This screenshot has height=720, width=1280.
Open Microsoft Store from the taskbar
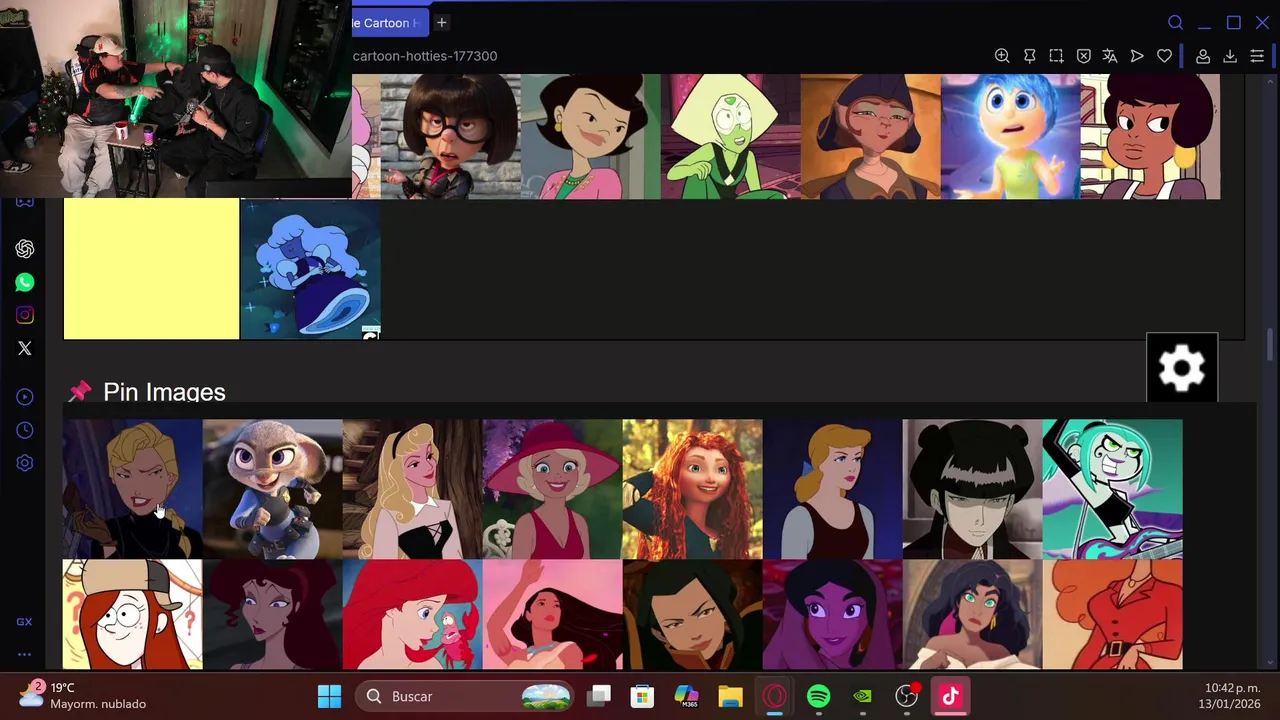[x=642, y=696]
